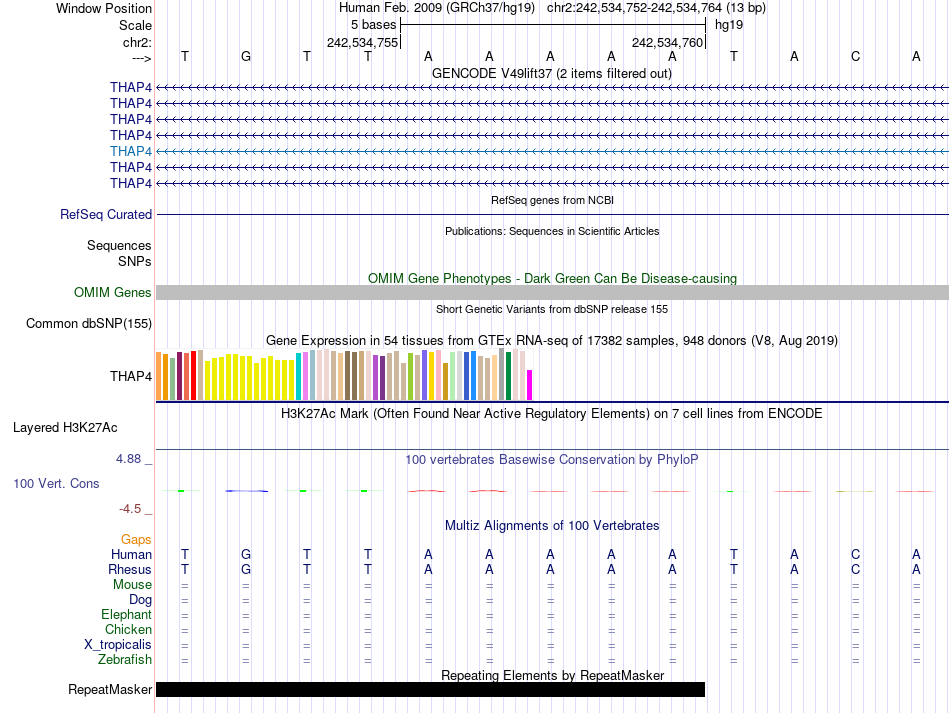
Task: Select the Rhesus species row label
Action: click(x=130, y=569)
